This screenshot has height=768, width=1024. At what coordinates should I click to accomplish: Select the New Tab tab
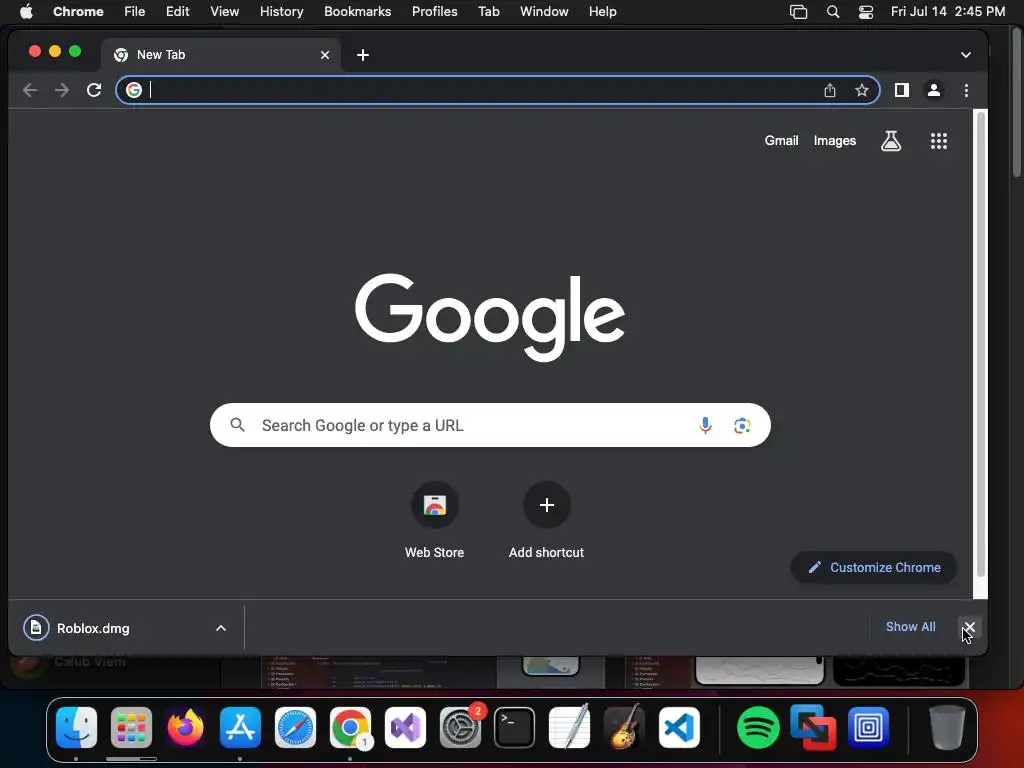pyautogui.click(x=221, y=55)
